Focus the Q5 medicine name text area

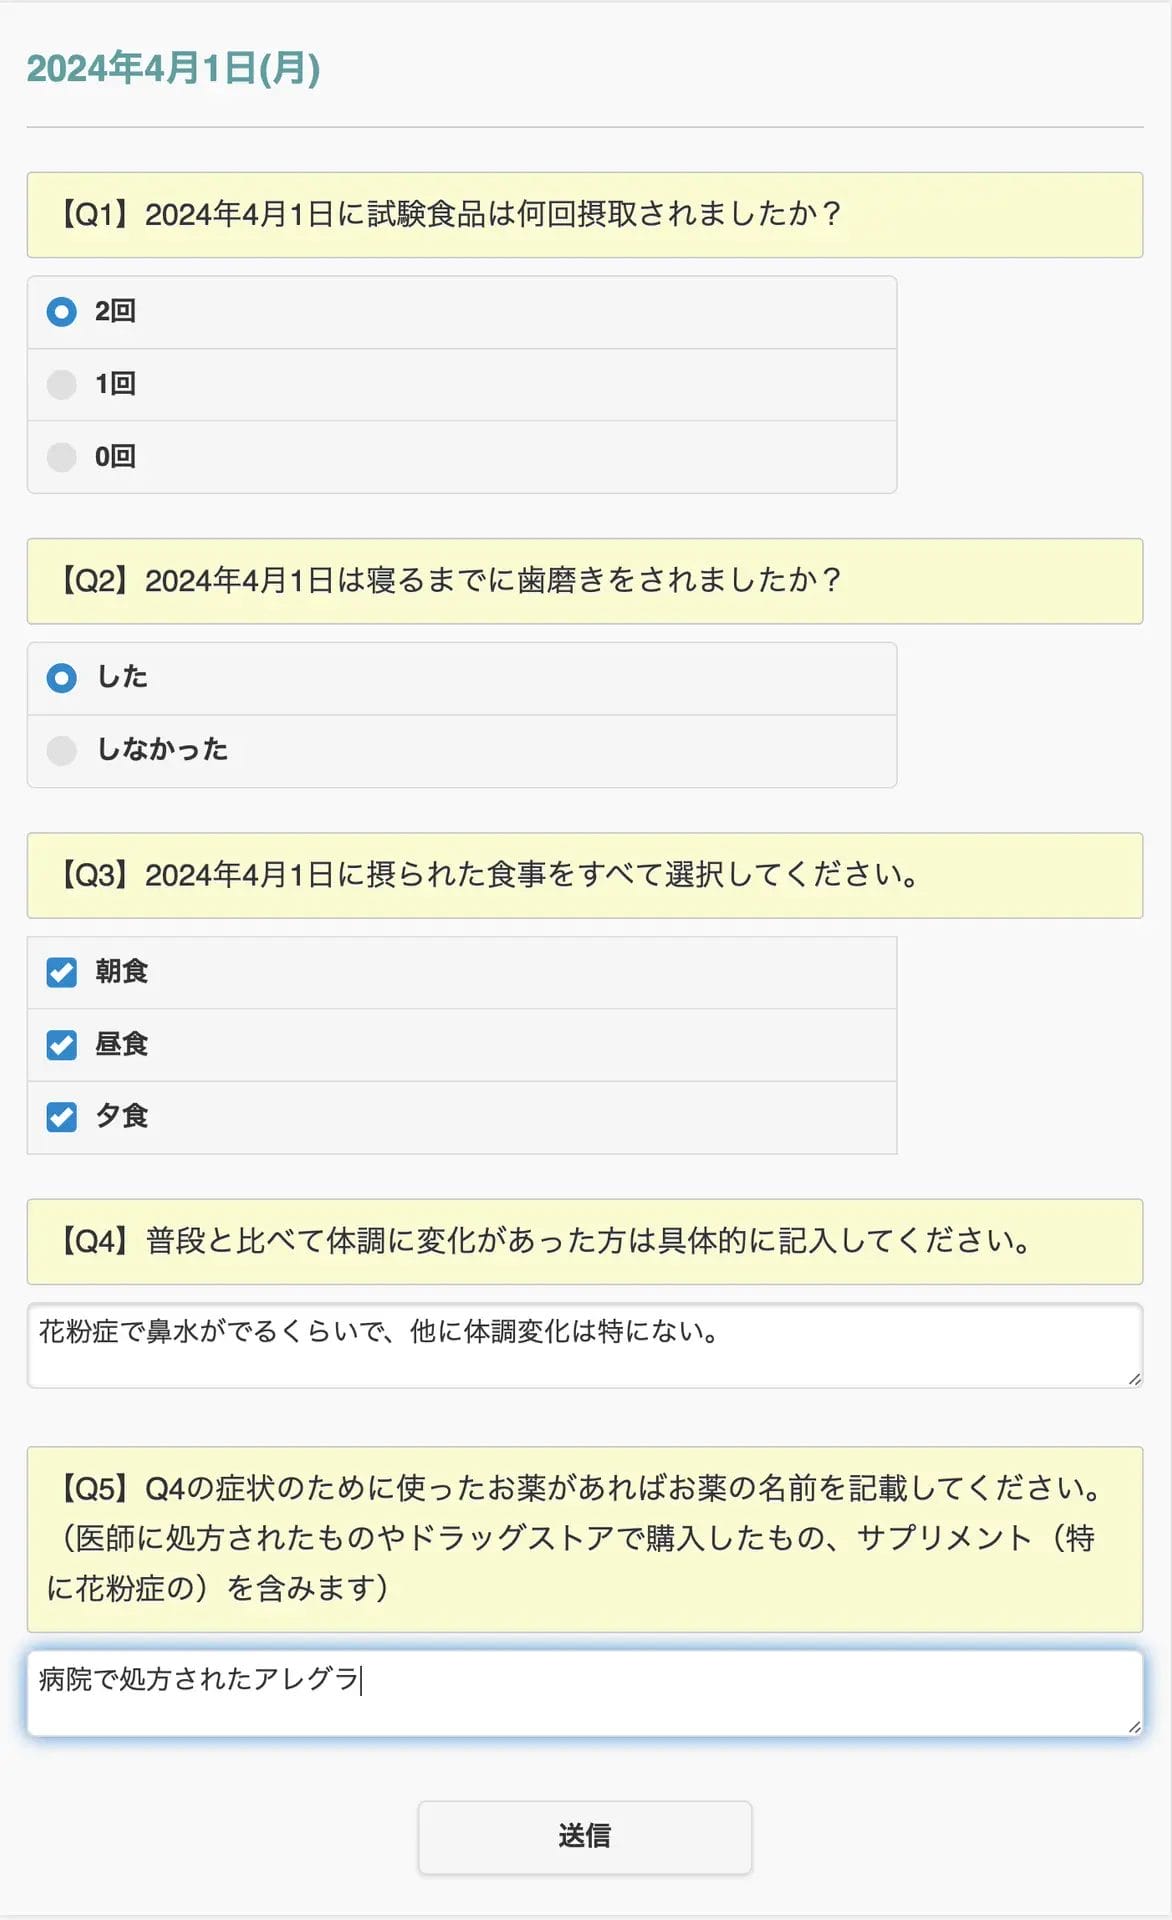585,1693
